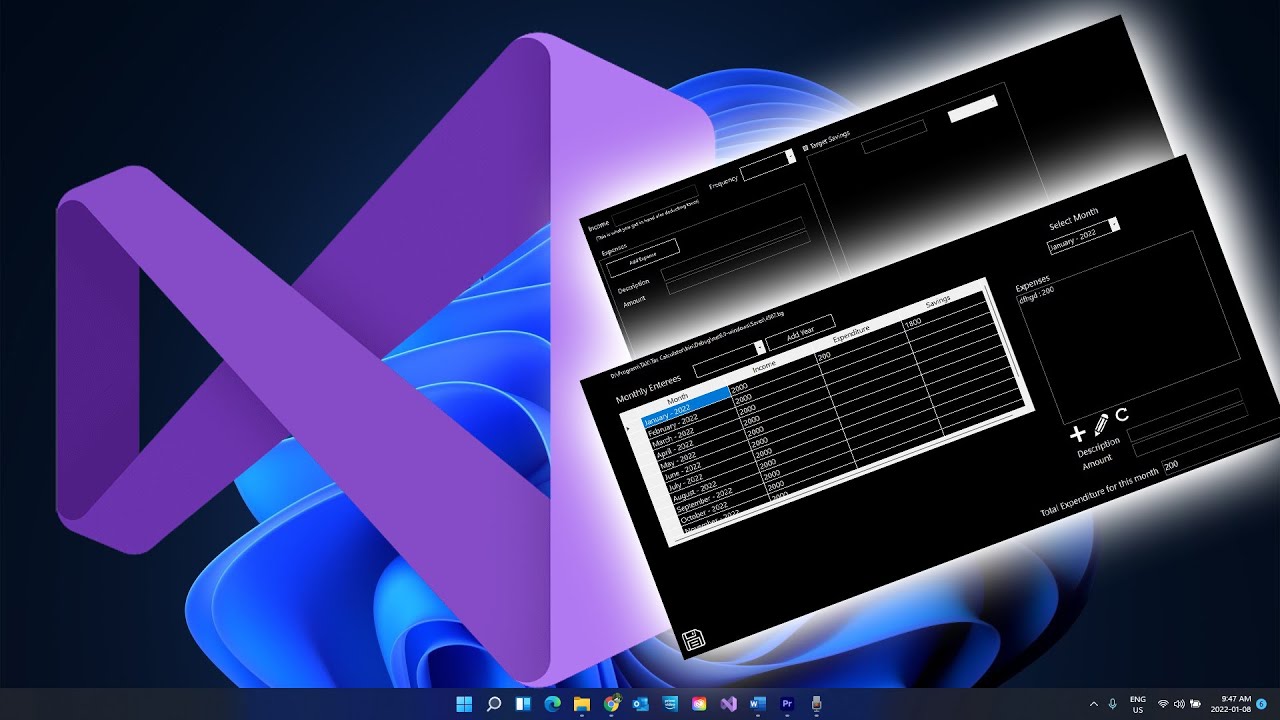Click the pencil edit-expense icon
Viewport: 1280px width, 720px height.
1101,424
